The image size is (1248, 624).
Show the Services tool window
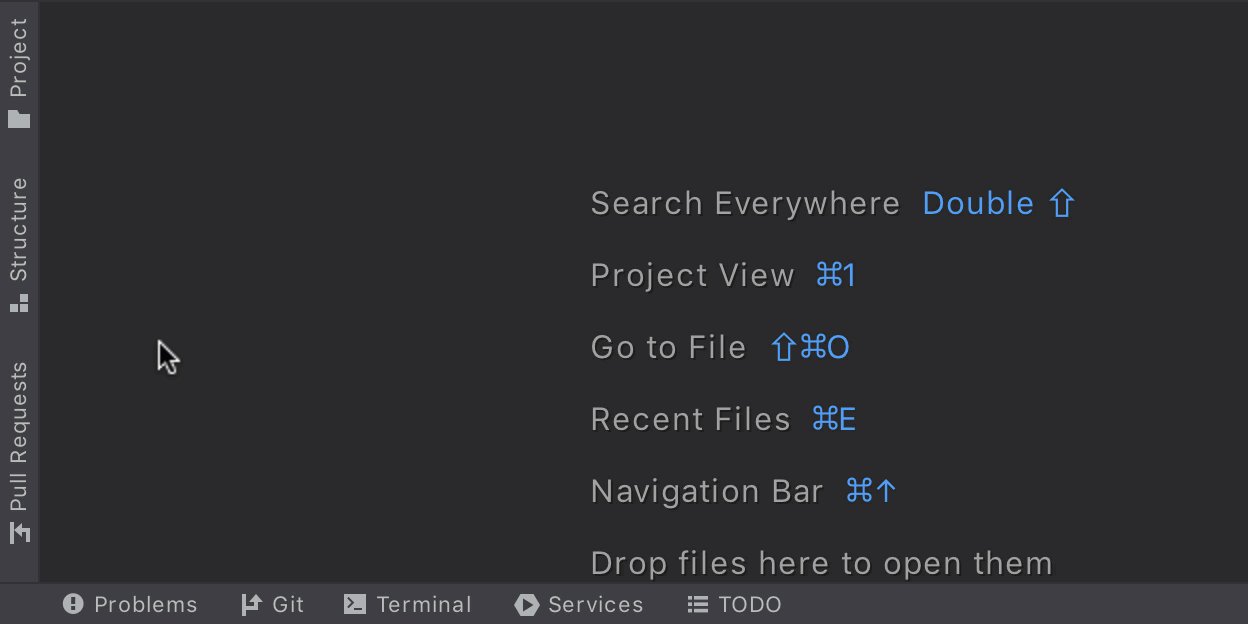596,604
